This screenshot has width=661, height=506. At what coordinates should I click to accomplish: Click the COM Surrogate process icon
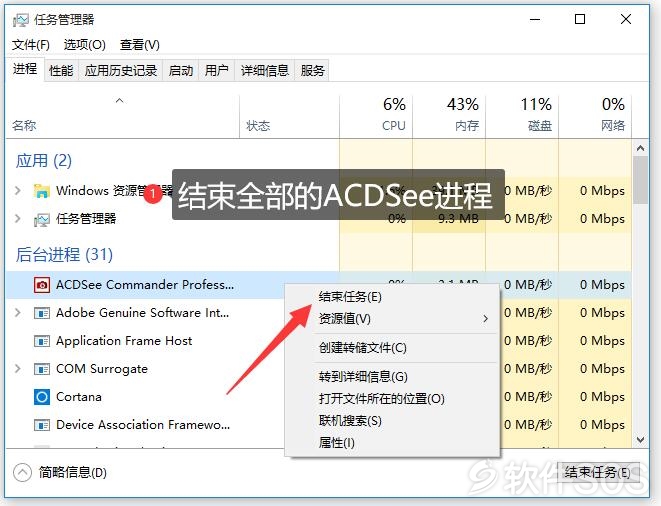(x=41, y=369)
